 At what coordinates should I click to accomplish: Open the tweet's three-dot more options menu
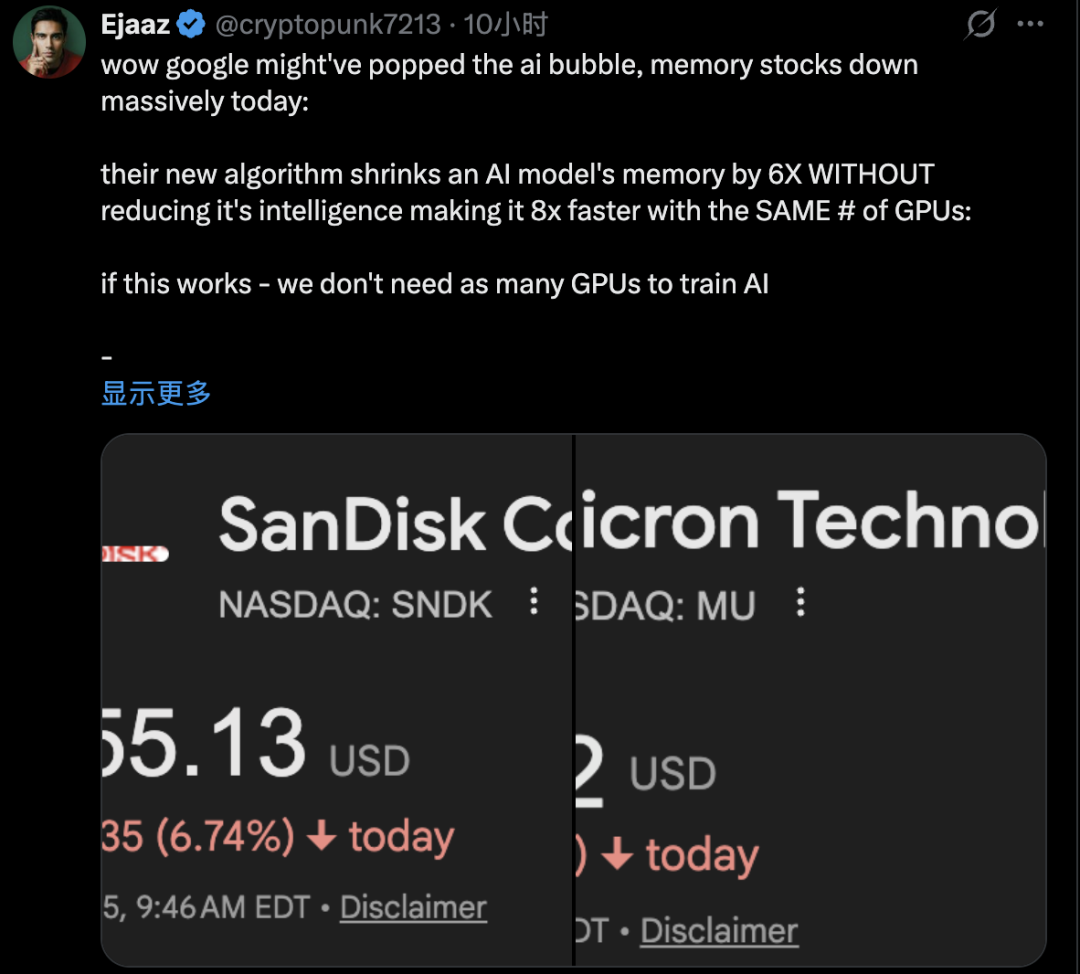pyautogui.click(x=1031, y=25)
